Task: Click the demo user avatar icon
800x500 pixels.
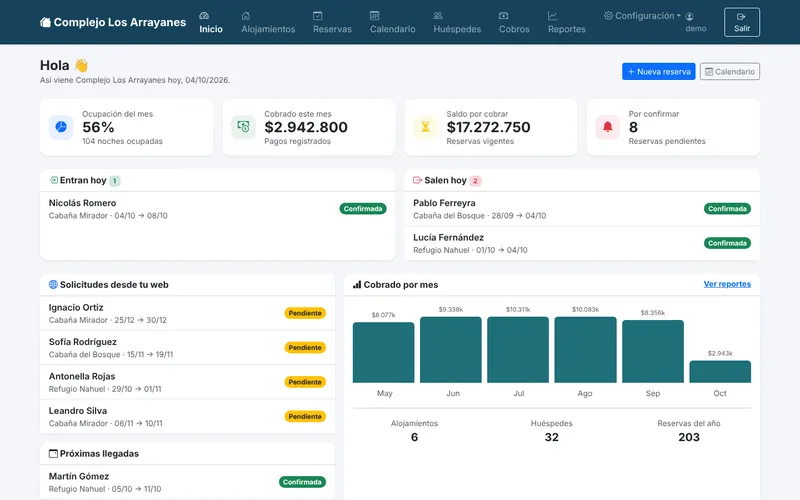Action: (x=690, y=16)
